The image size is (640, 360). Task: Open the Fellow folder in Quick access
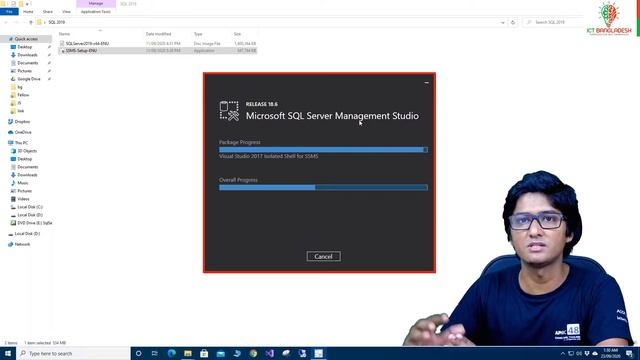[23, 95]
